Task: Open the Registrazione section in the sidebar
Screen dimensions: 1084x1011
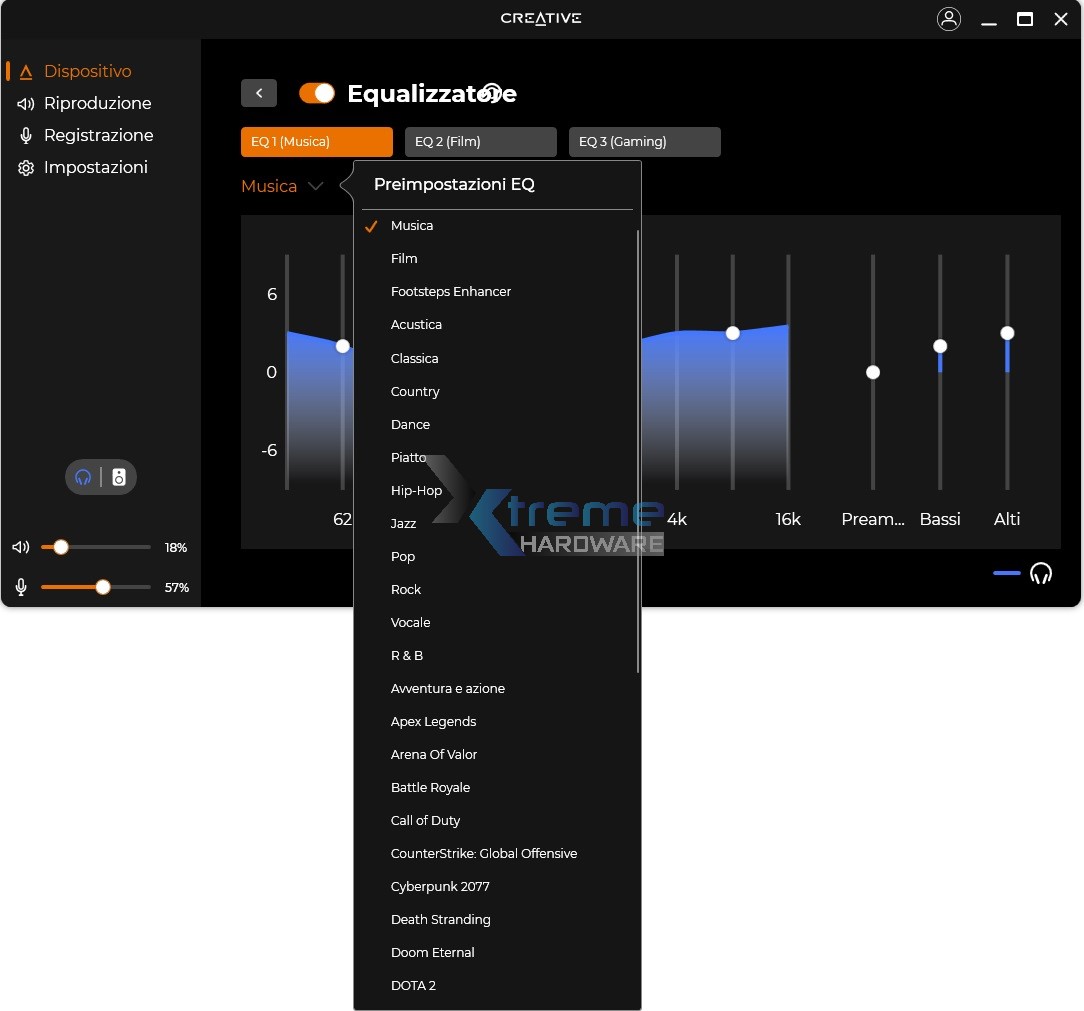Action: [x=98, y=135]
